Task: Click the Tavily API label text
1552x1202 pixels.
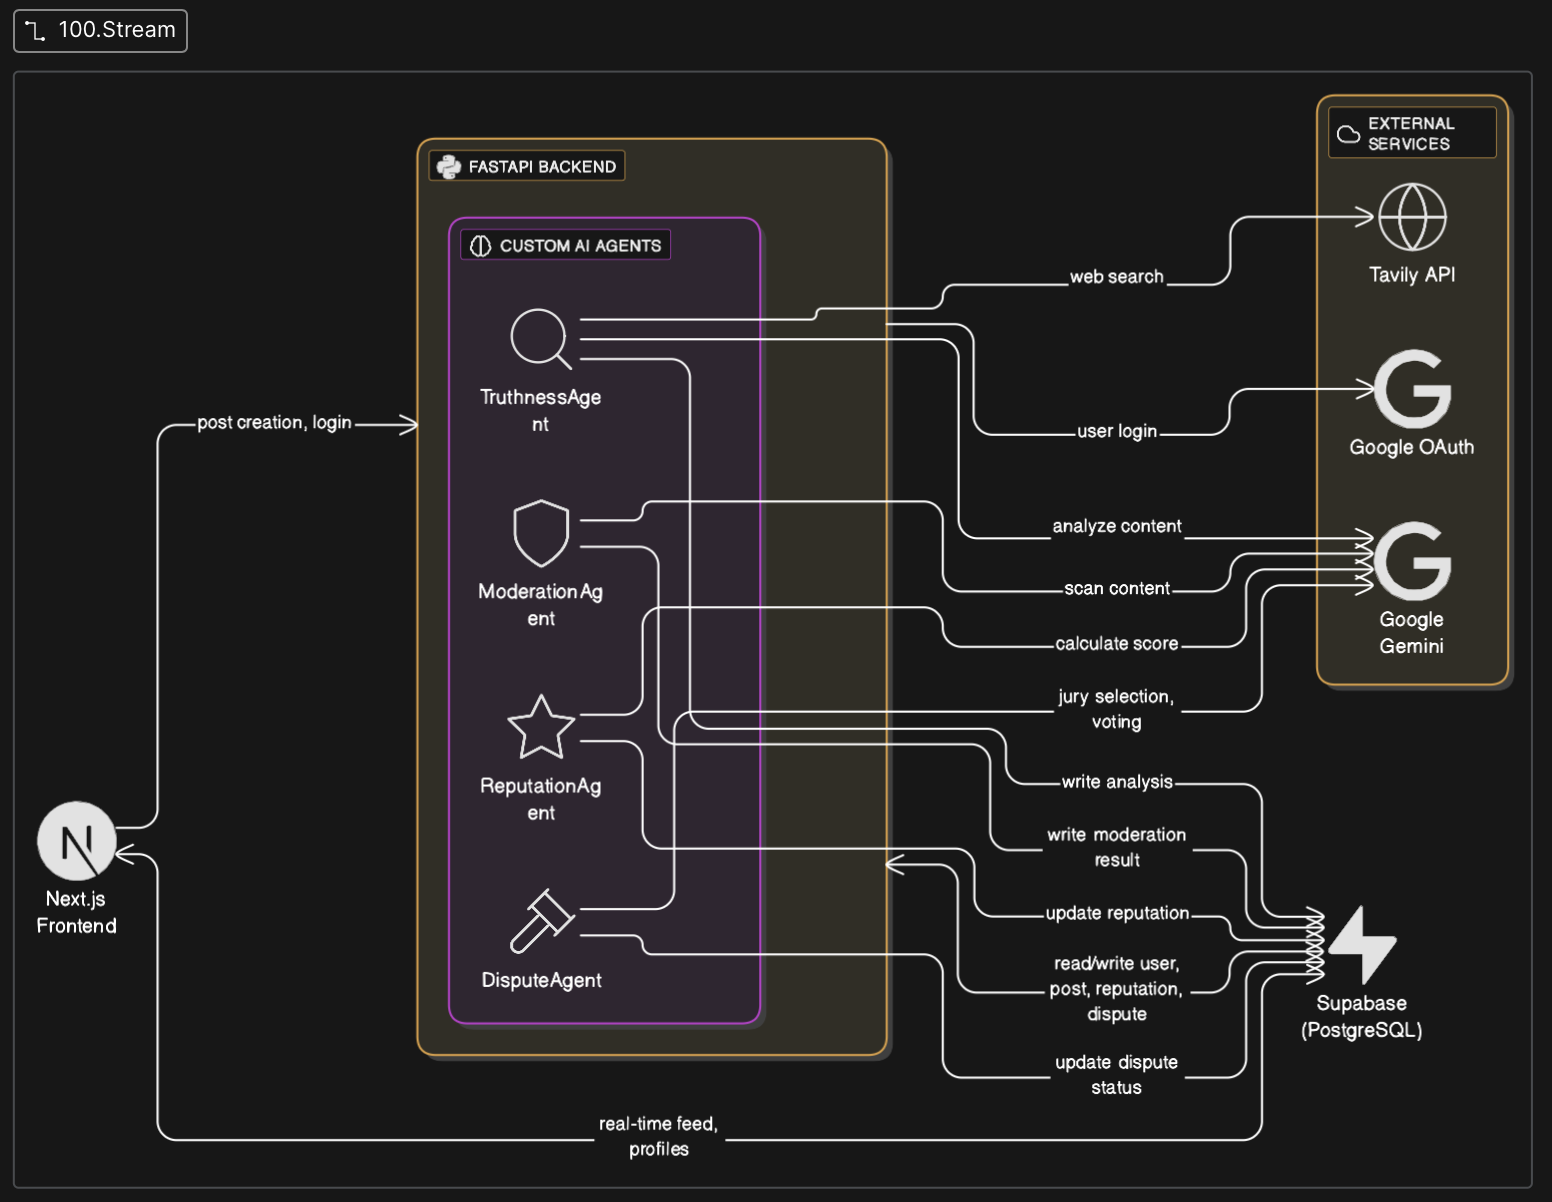Action: (x=1412, y=275)
